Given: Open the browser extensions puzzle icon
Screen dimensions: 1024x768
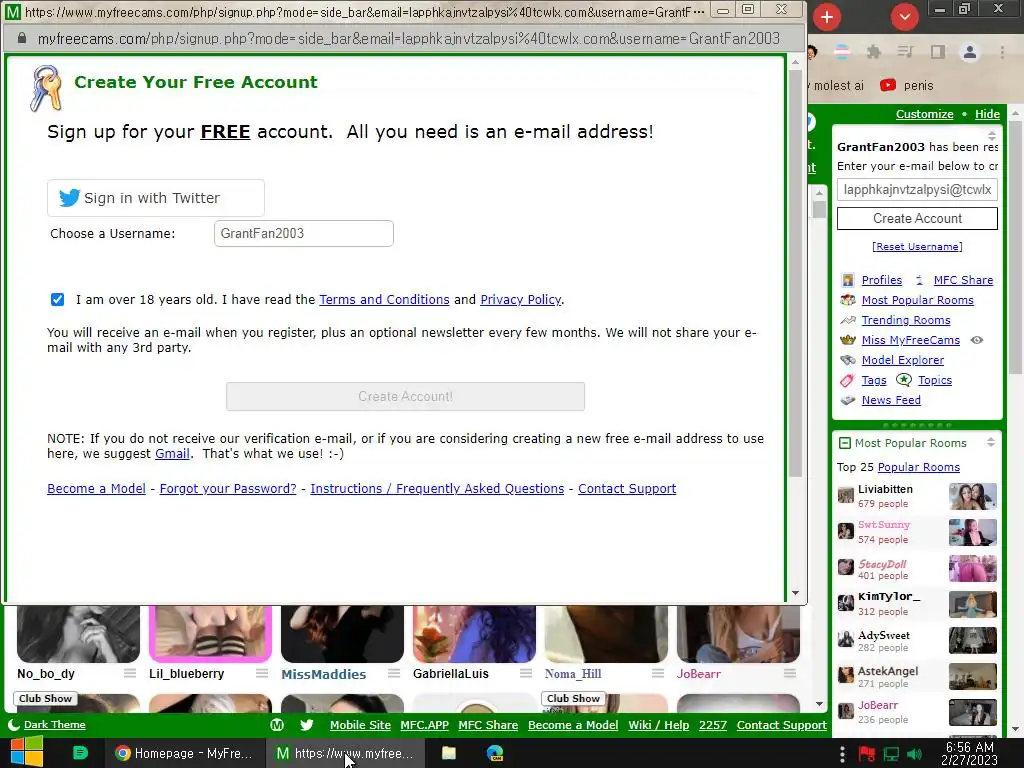Looking at the screenshot, I should (x=873, y=52).
